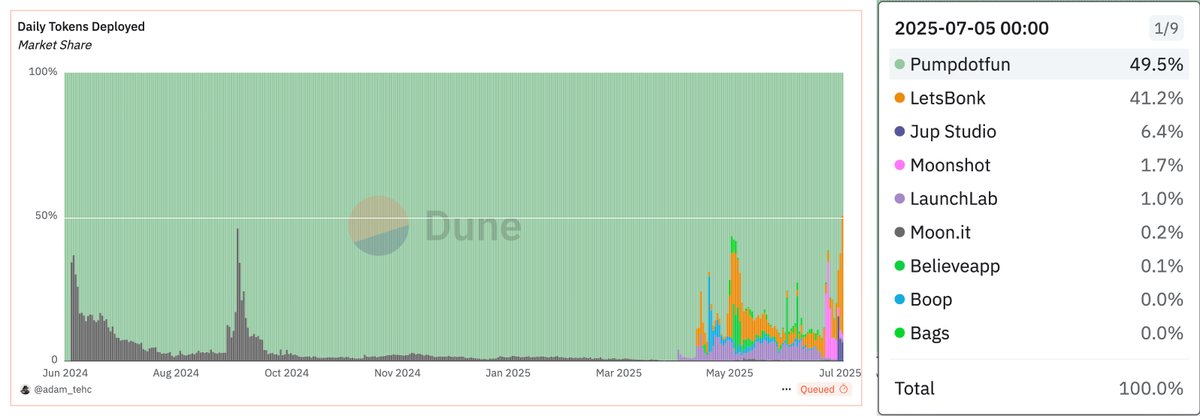Screen dimensions: 1200x416
Task: Select the Boop series label
Action: click(931, 299)
